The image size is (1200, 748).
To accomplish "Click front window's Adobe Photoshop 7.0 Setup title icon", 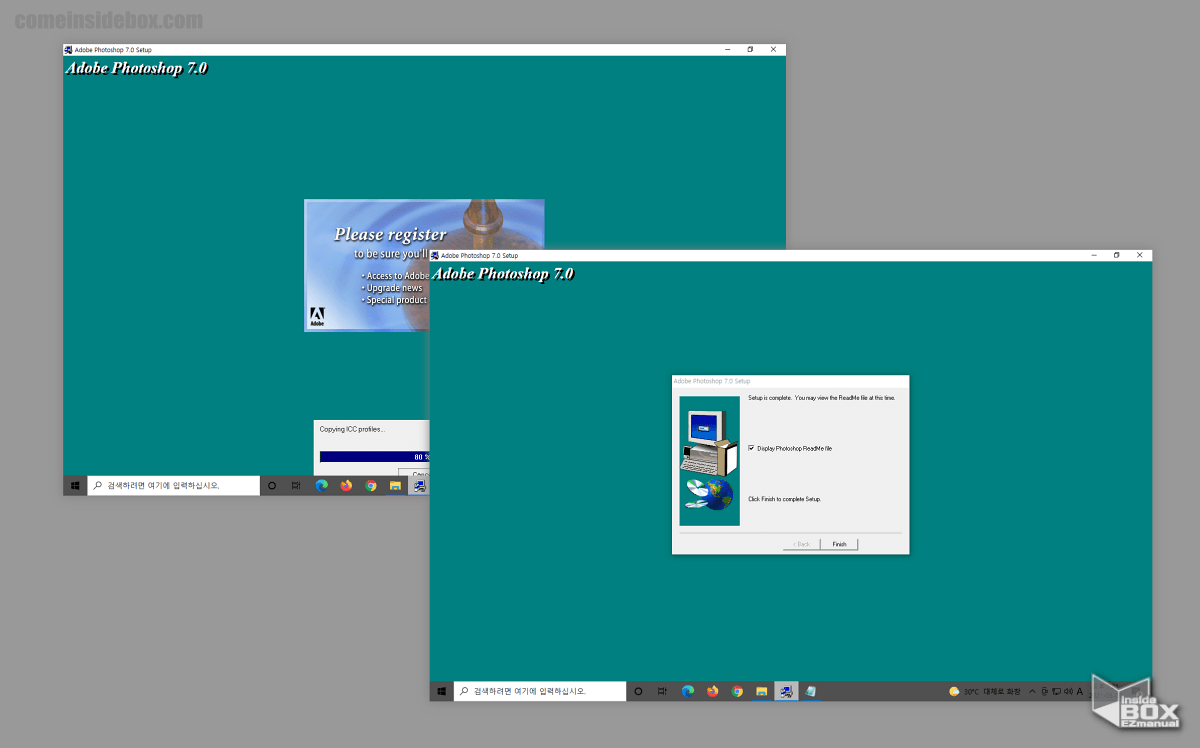I will (435, 255).
